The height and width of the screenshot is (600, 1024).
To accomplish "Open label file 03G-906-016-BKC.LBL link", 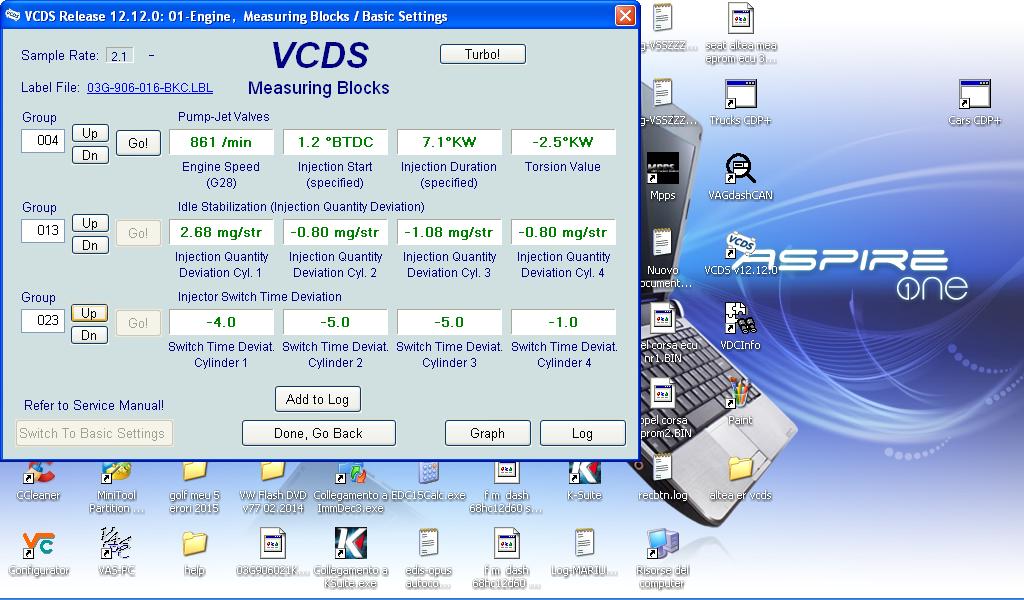I will coord(150,88).
